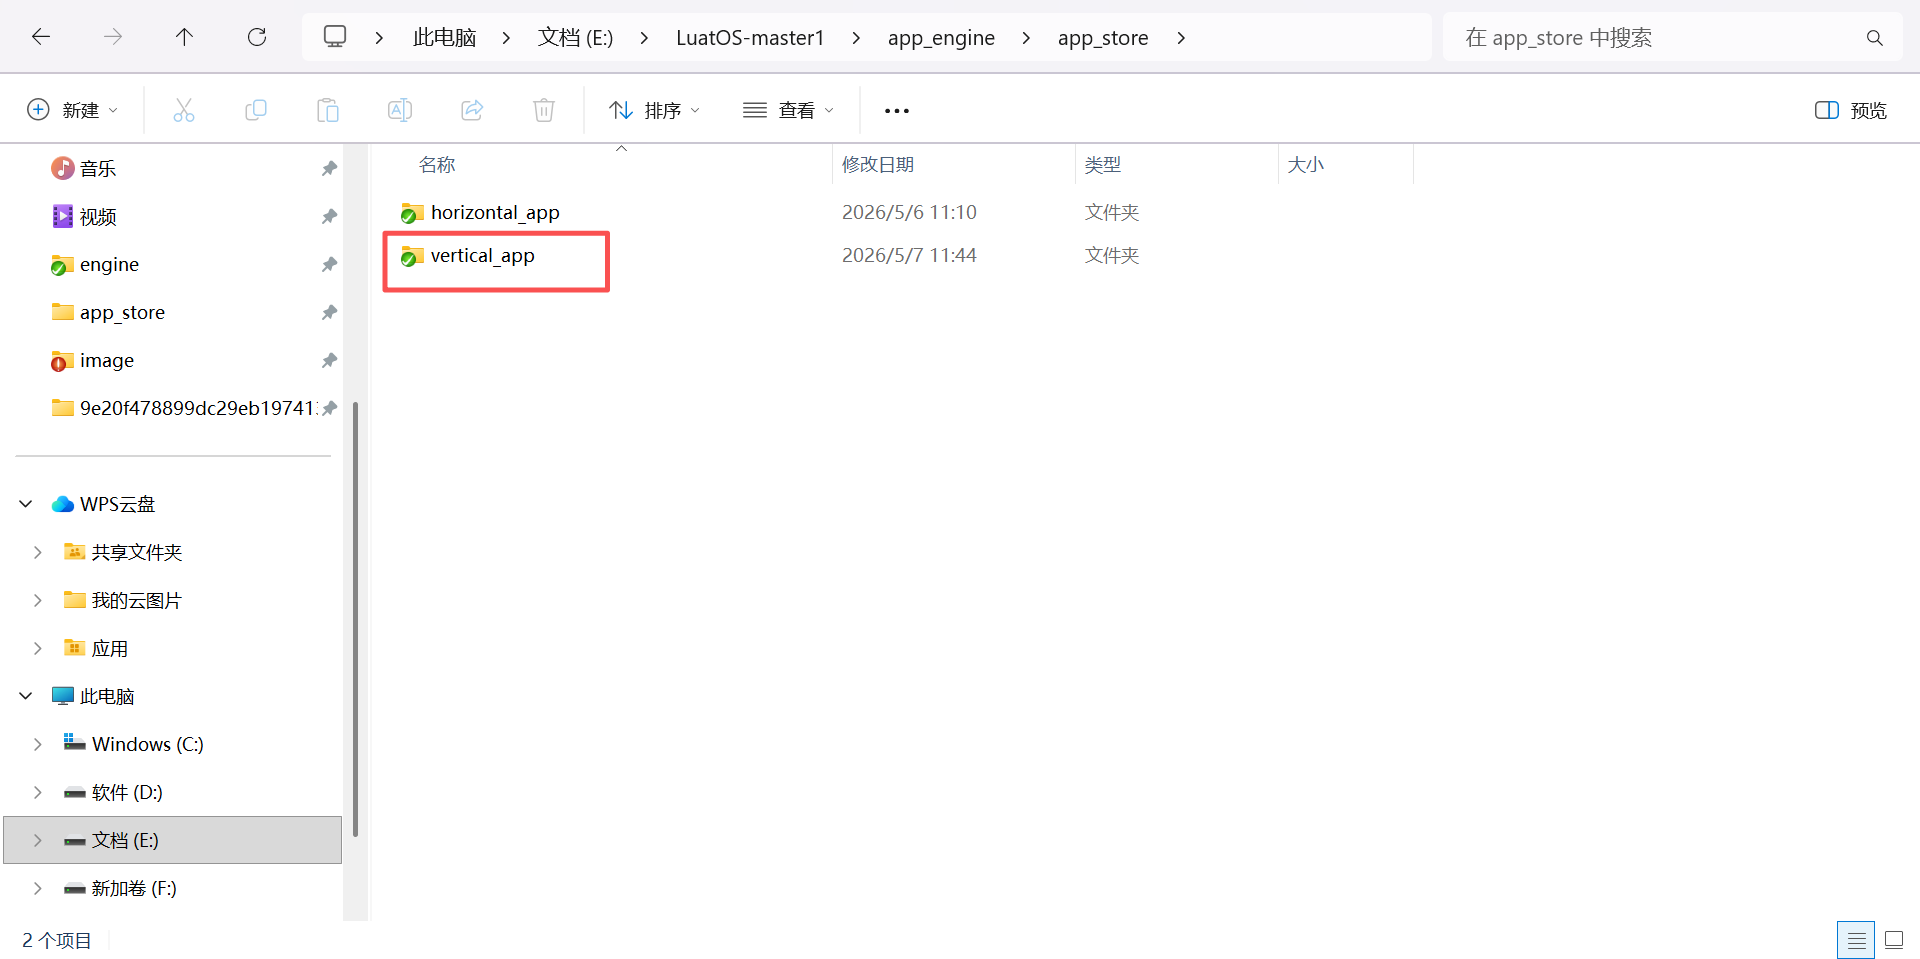Click the Paste clipboard icon
Image resolution: width=1920 pixels, height=959 pixels.
[x=328, y=110]
